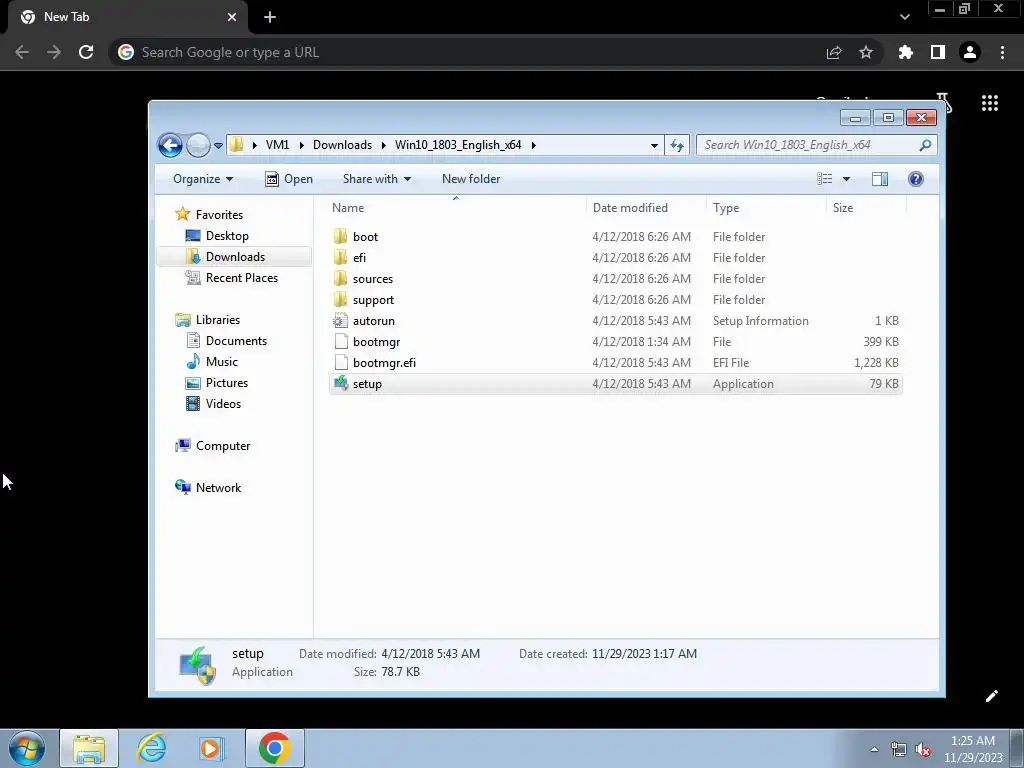Select the setup application file
Viewport: 1024px width, 768px height.
[x=615, y=384]
